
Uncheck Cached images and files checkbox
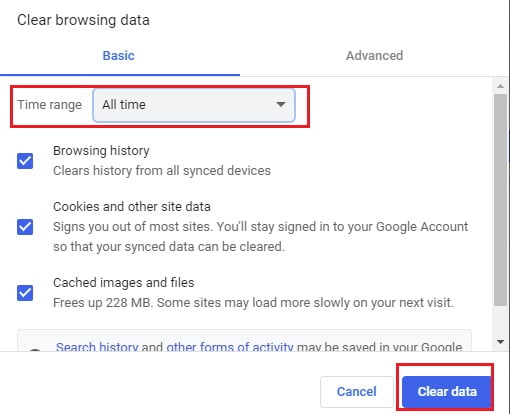point(25,293)
